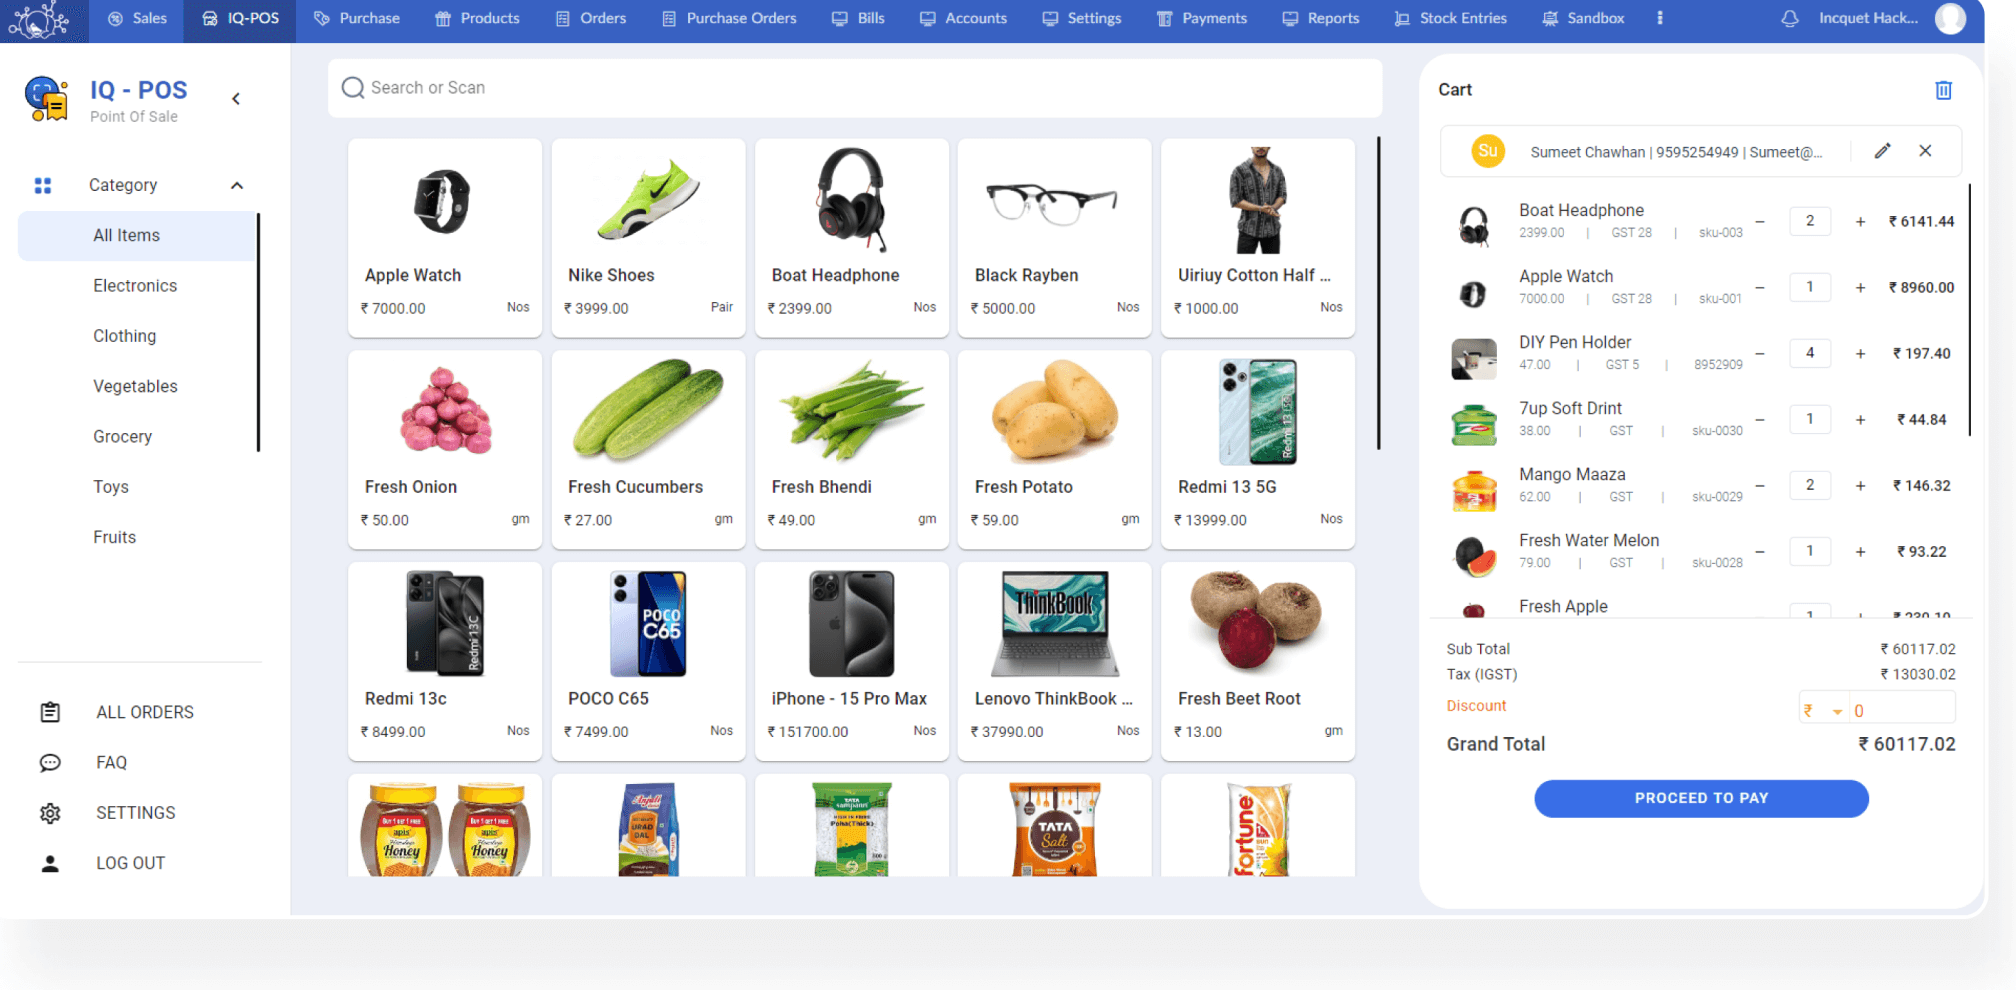Click the Settings gear icon in sidebar
Screen dimensions: 2016x990
tap(50, 813)
